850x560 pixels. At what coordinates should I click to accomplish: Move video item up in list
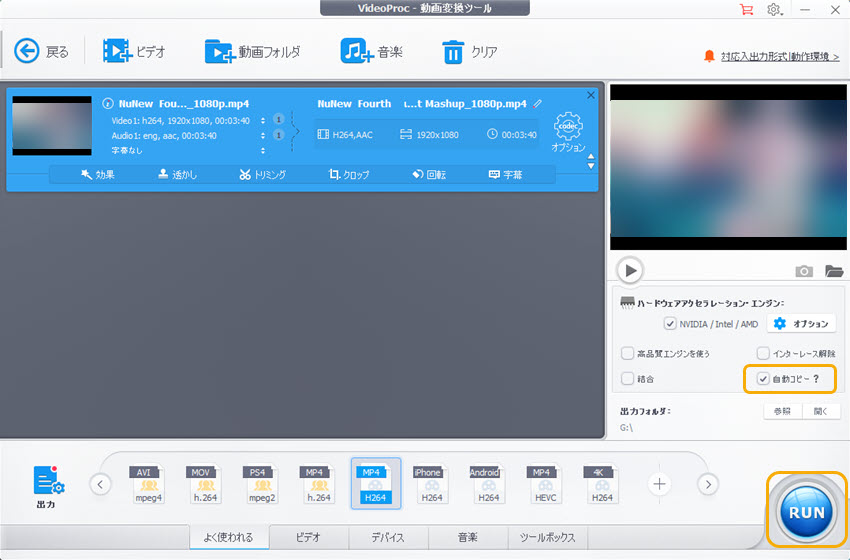(591, 157)
